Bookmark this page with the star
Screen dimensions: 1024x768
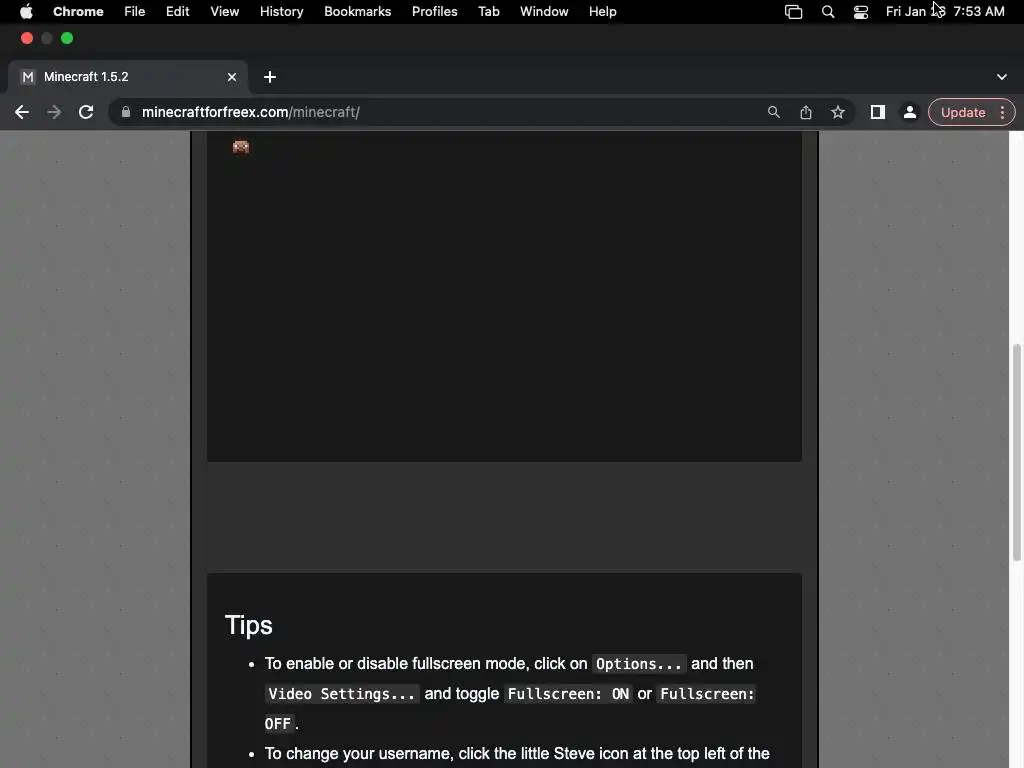click(x=838, y=112)
